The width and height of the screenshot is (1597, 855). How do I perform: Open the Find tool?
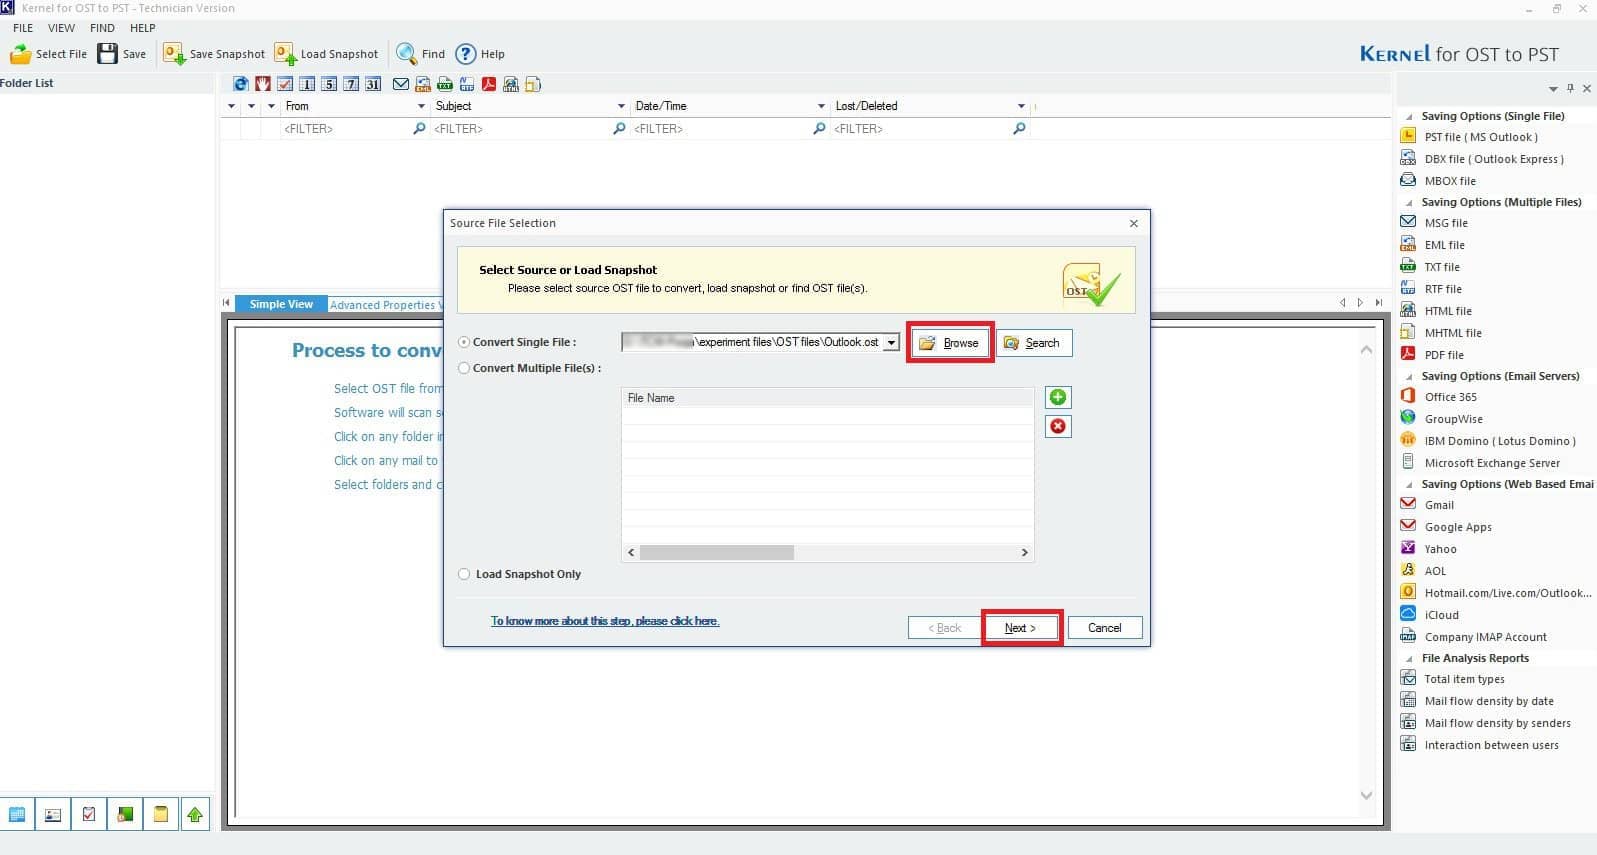click(x=420, y=54)
